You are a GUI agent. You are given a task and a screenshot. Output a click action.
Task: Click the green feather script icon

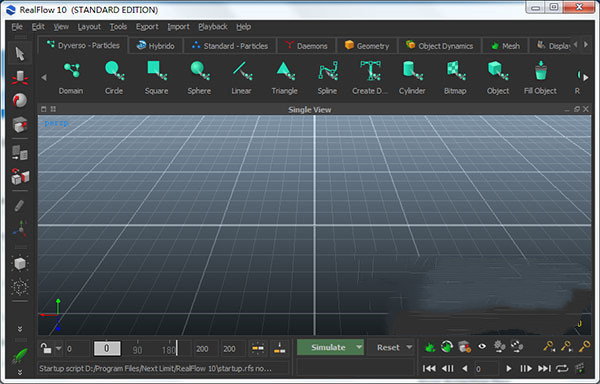pyautogui.click(x=20, y=356)
